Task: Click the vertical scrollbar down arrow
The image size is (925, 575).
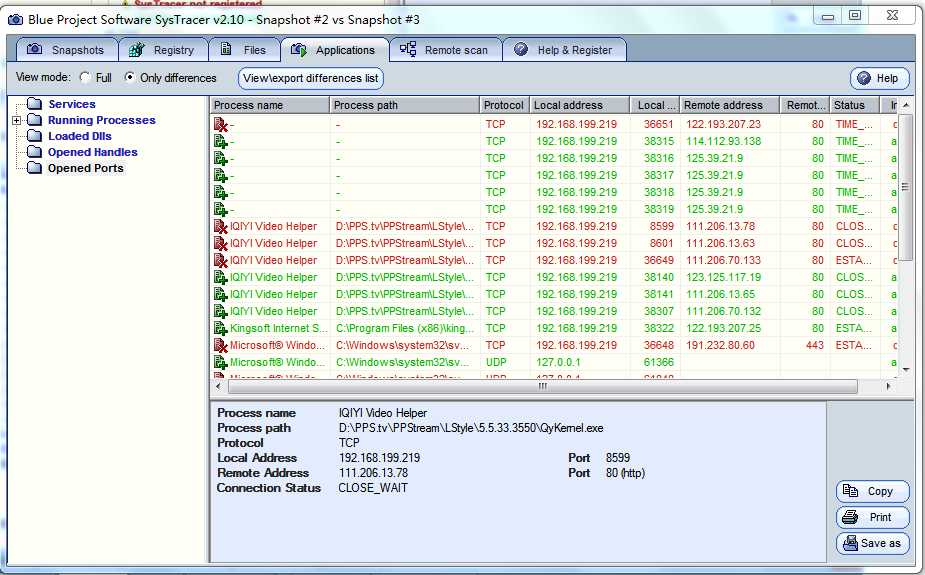Action: point(906,370)
